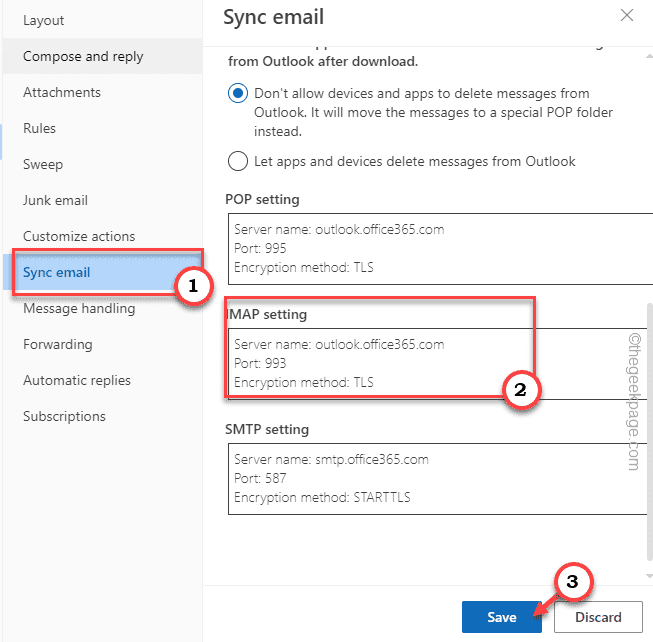Click the IMAP setting heading
This screenshot has height=642, width=653.
pyautogui.click(x=267, y=314)
